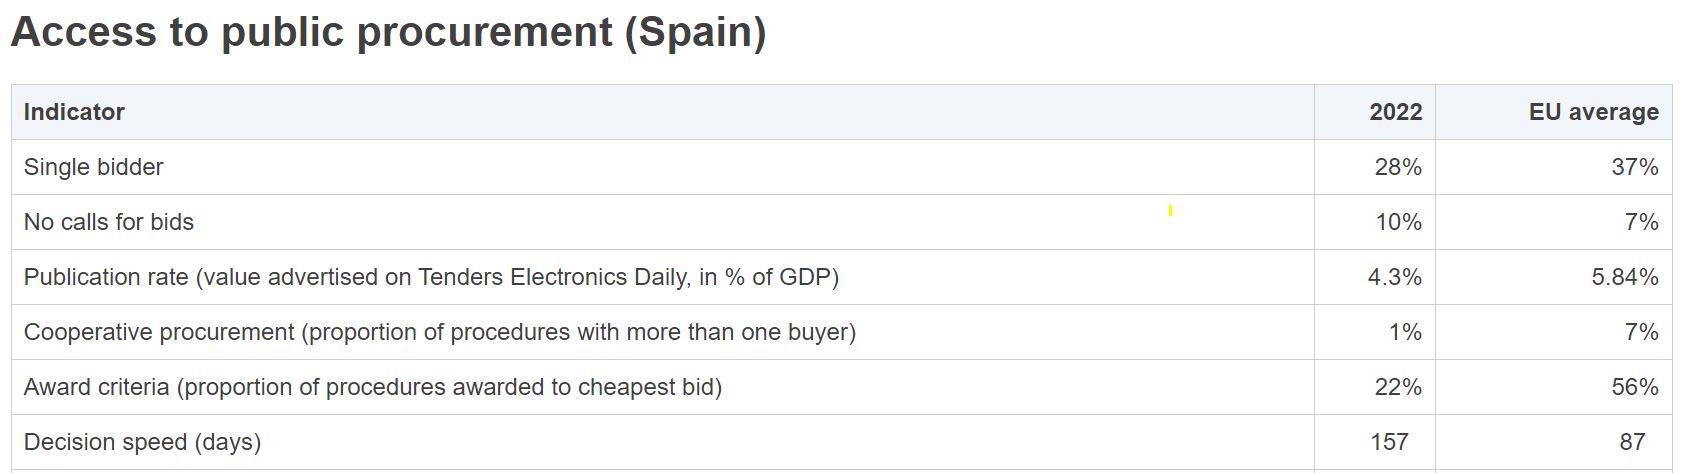Viewport: 1681px width, 473px height.
Task: Click the '2022' column header
Action: [1395, 112]
